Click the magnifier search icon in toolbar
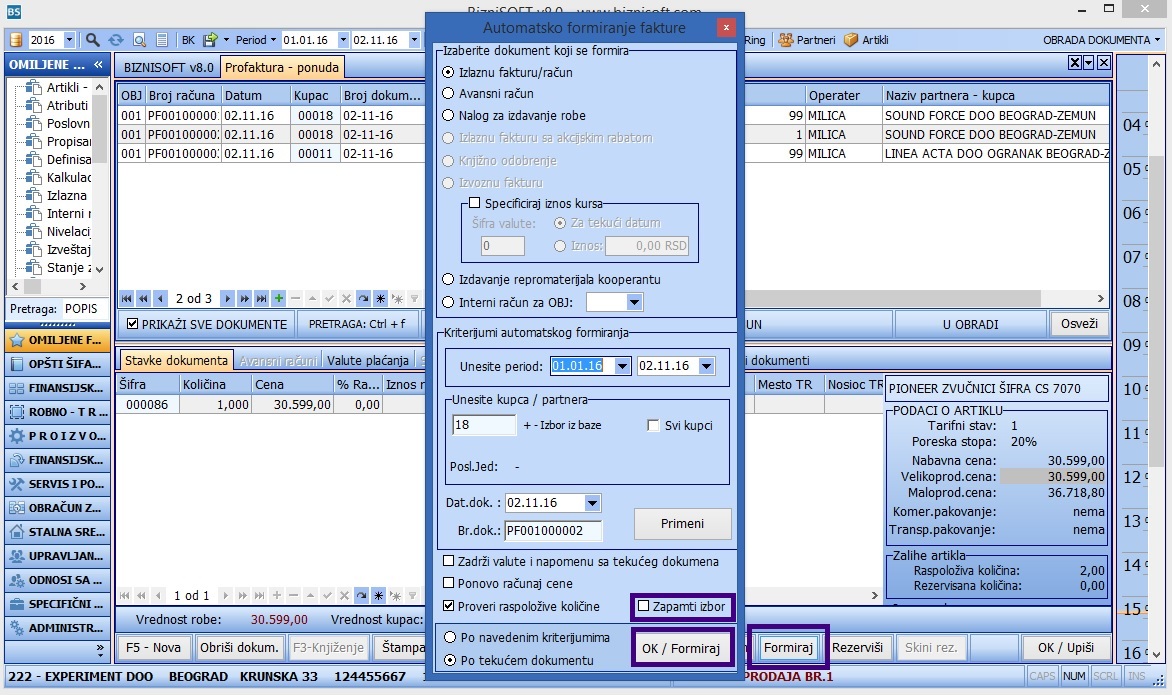The image size is (1172, 695). [x=92, y=40]
